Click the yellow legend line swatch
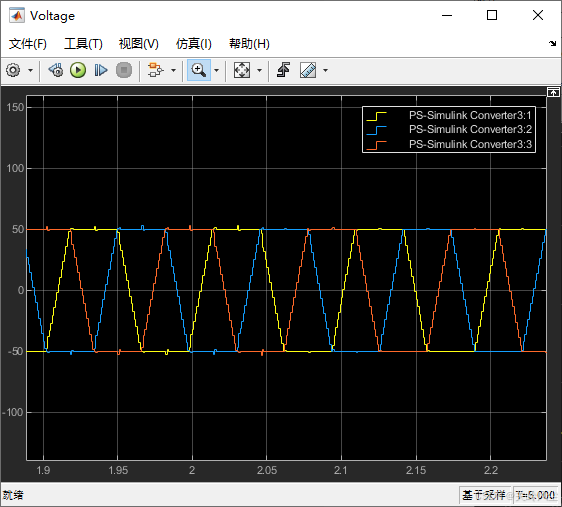Screen dimensions: 562x507 [376, 116]
